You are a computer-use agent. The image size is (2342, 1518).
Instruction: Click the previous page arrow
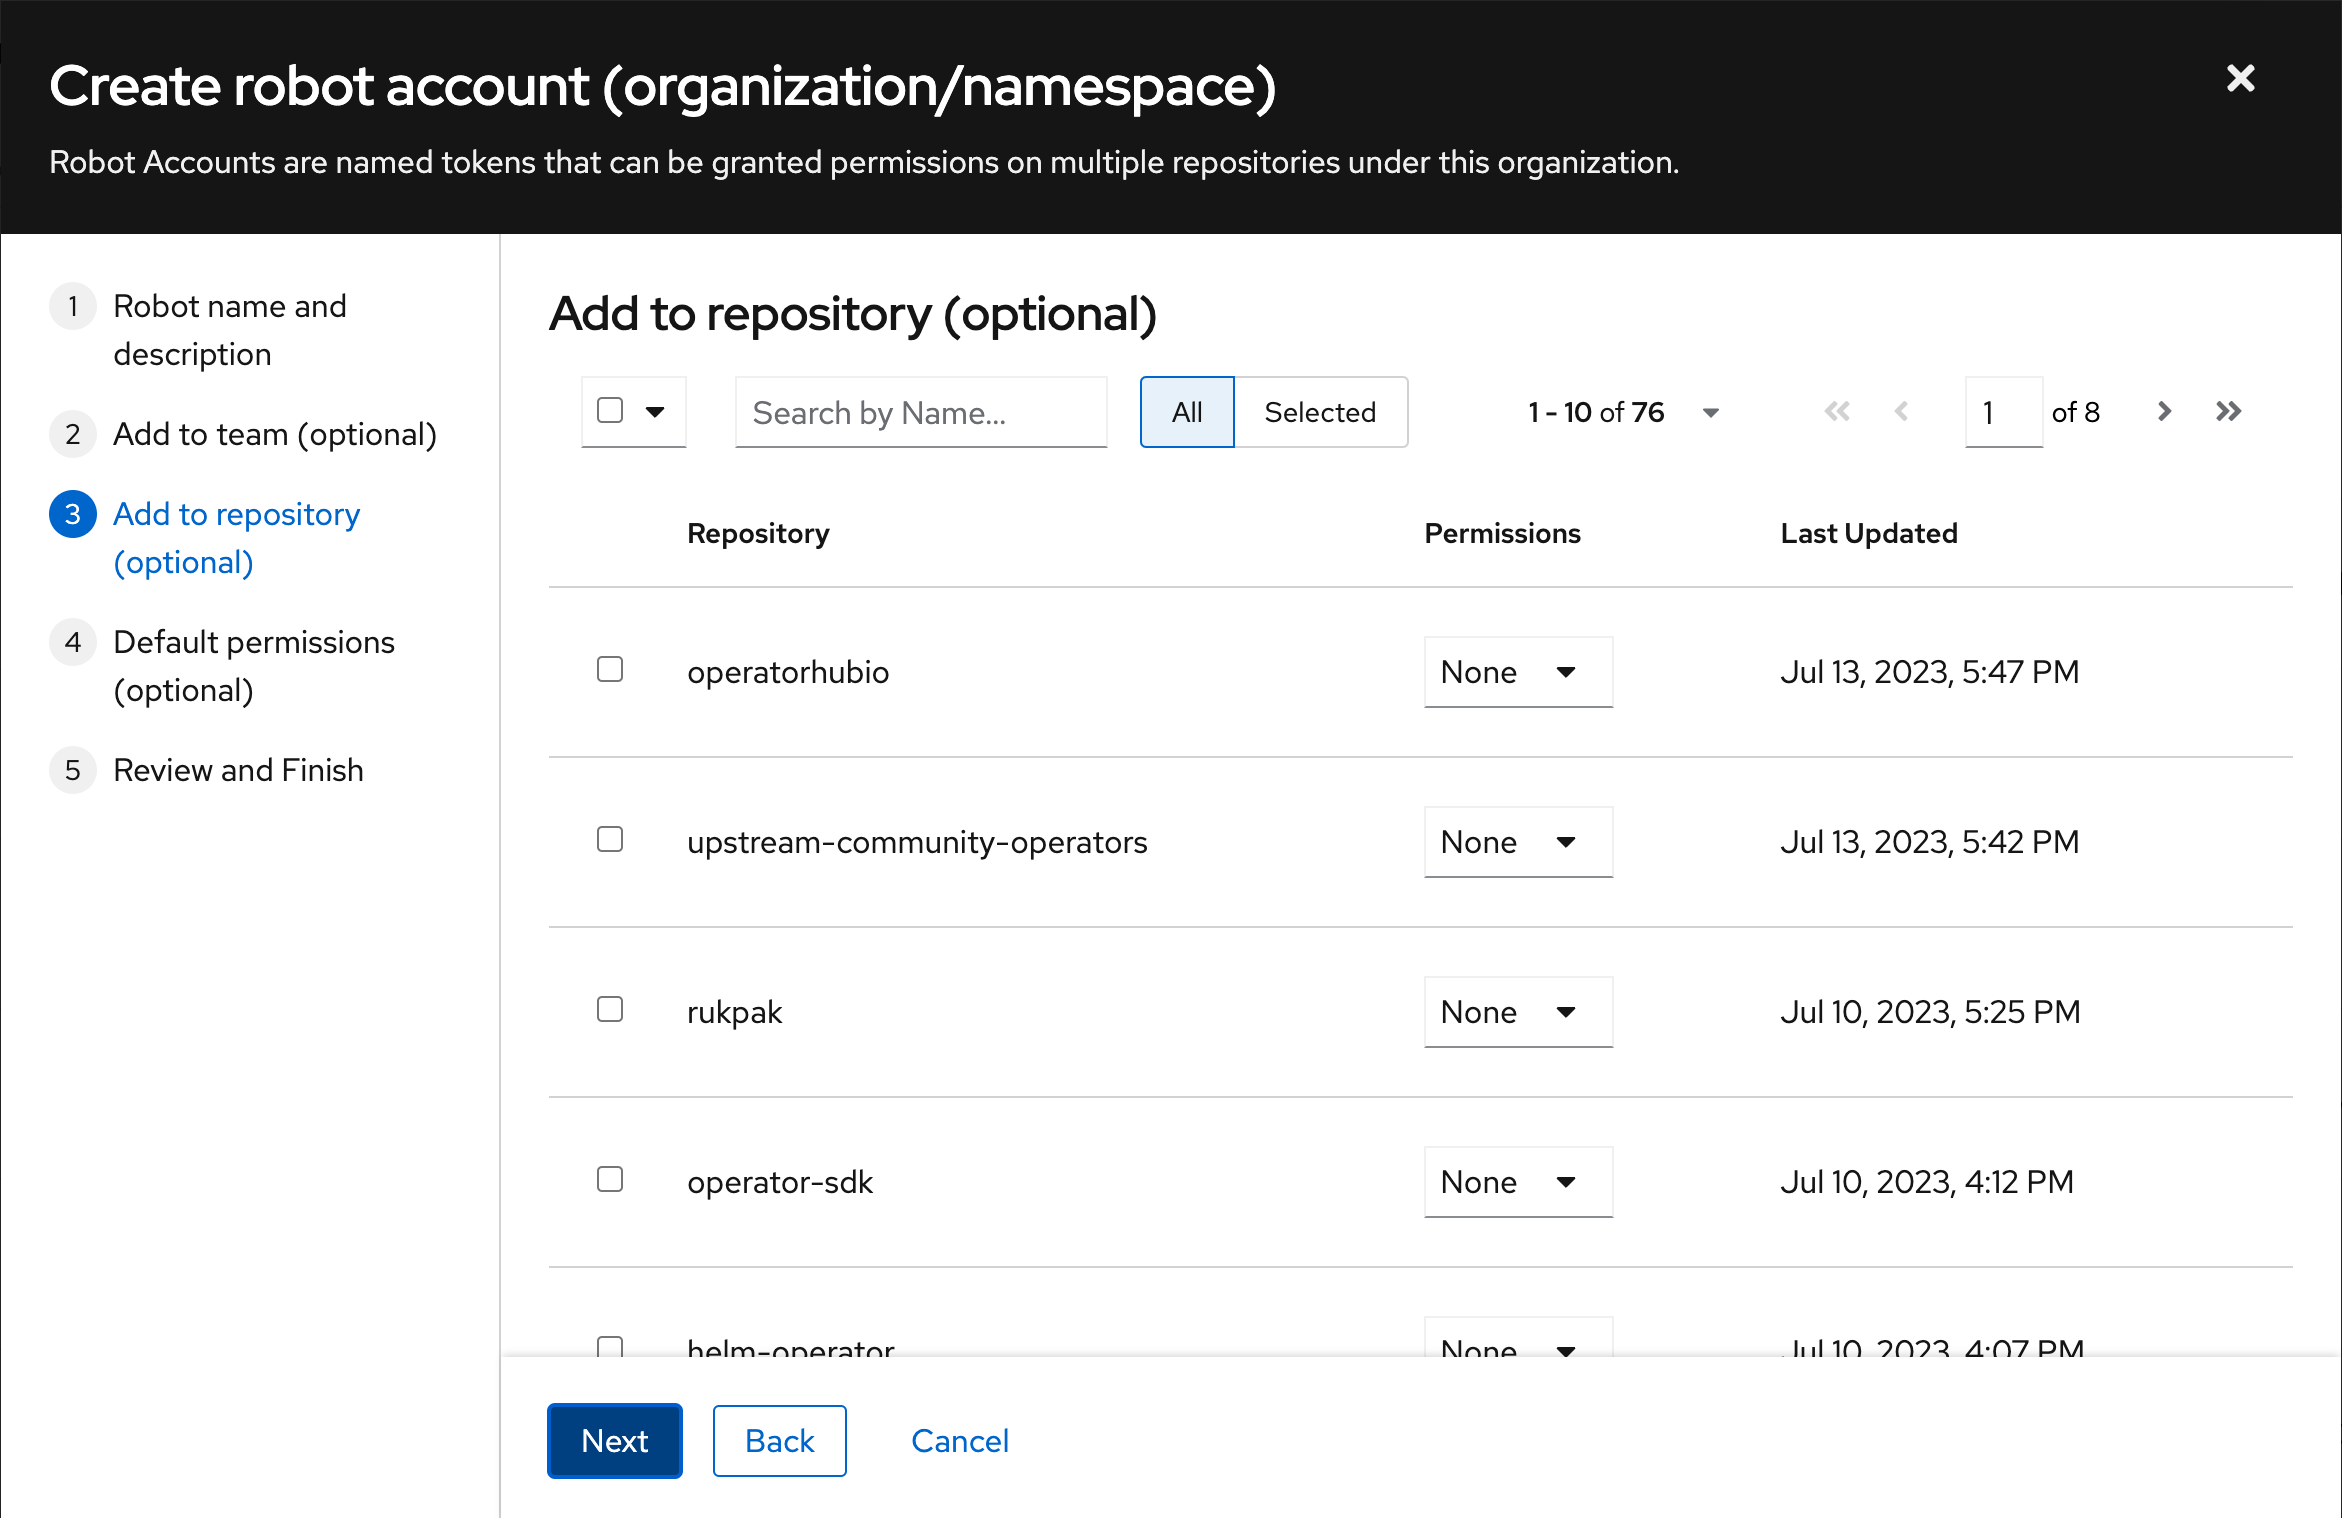pyautogui.click(x=1901, y=412)
